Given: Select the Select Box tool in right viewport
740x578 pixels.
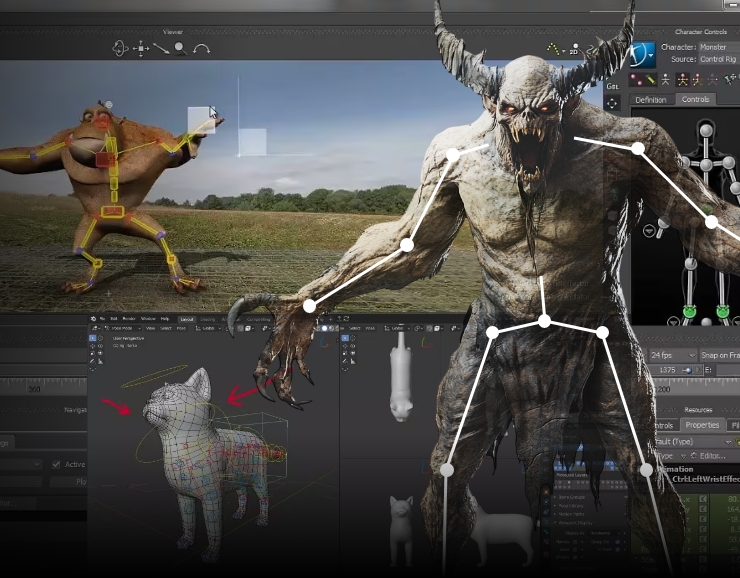Looking at the screenshot, I should [x=345, y=338].
